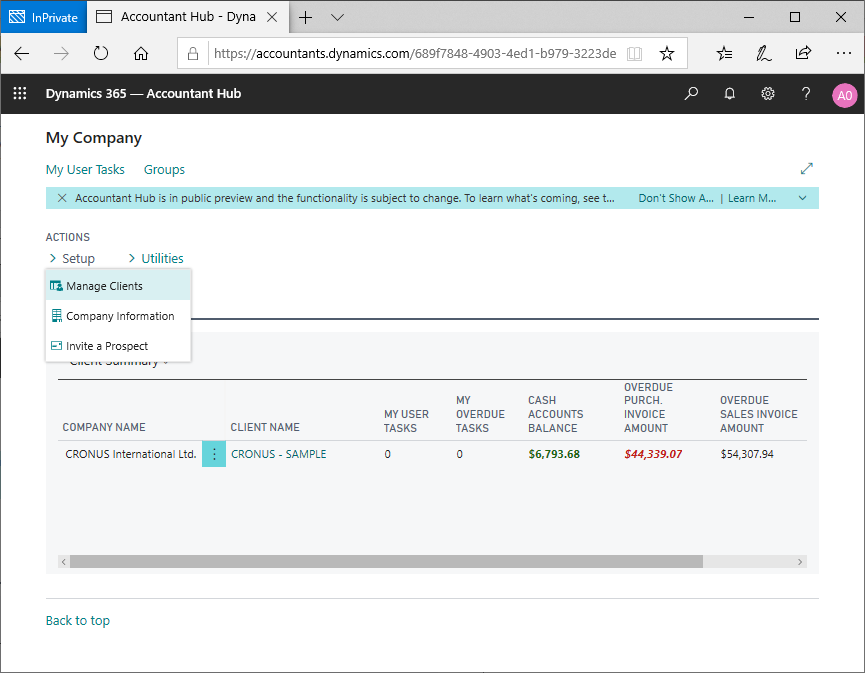Add this page to favorites with the star
Image resolution: width=865 pixels, height=673 pixels.
click(667, 54)
